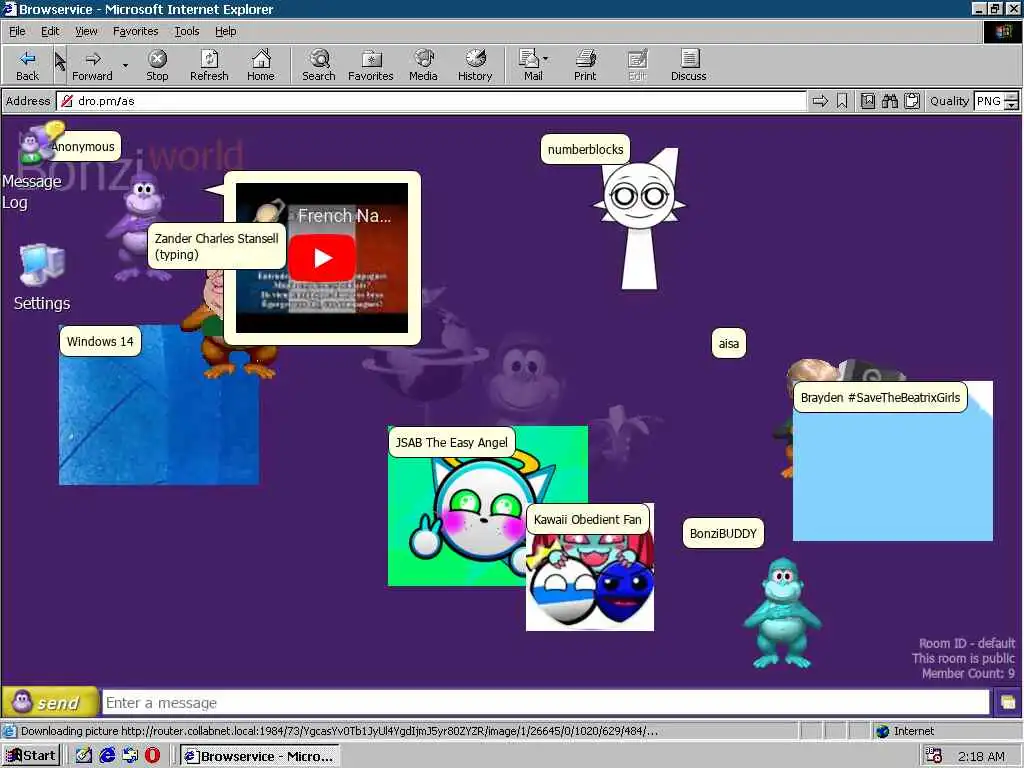This screenshot has width=1024, height=768.
Task: Launch Internet Explorer from quick launch
Action: tap(107, 756)
